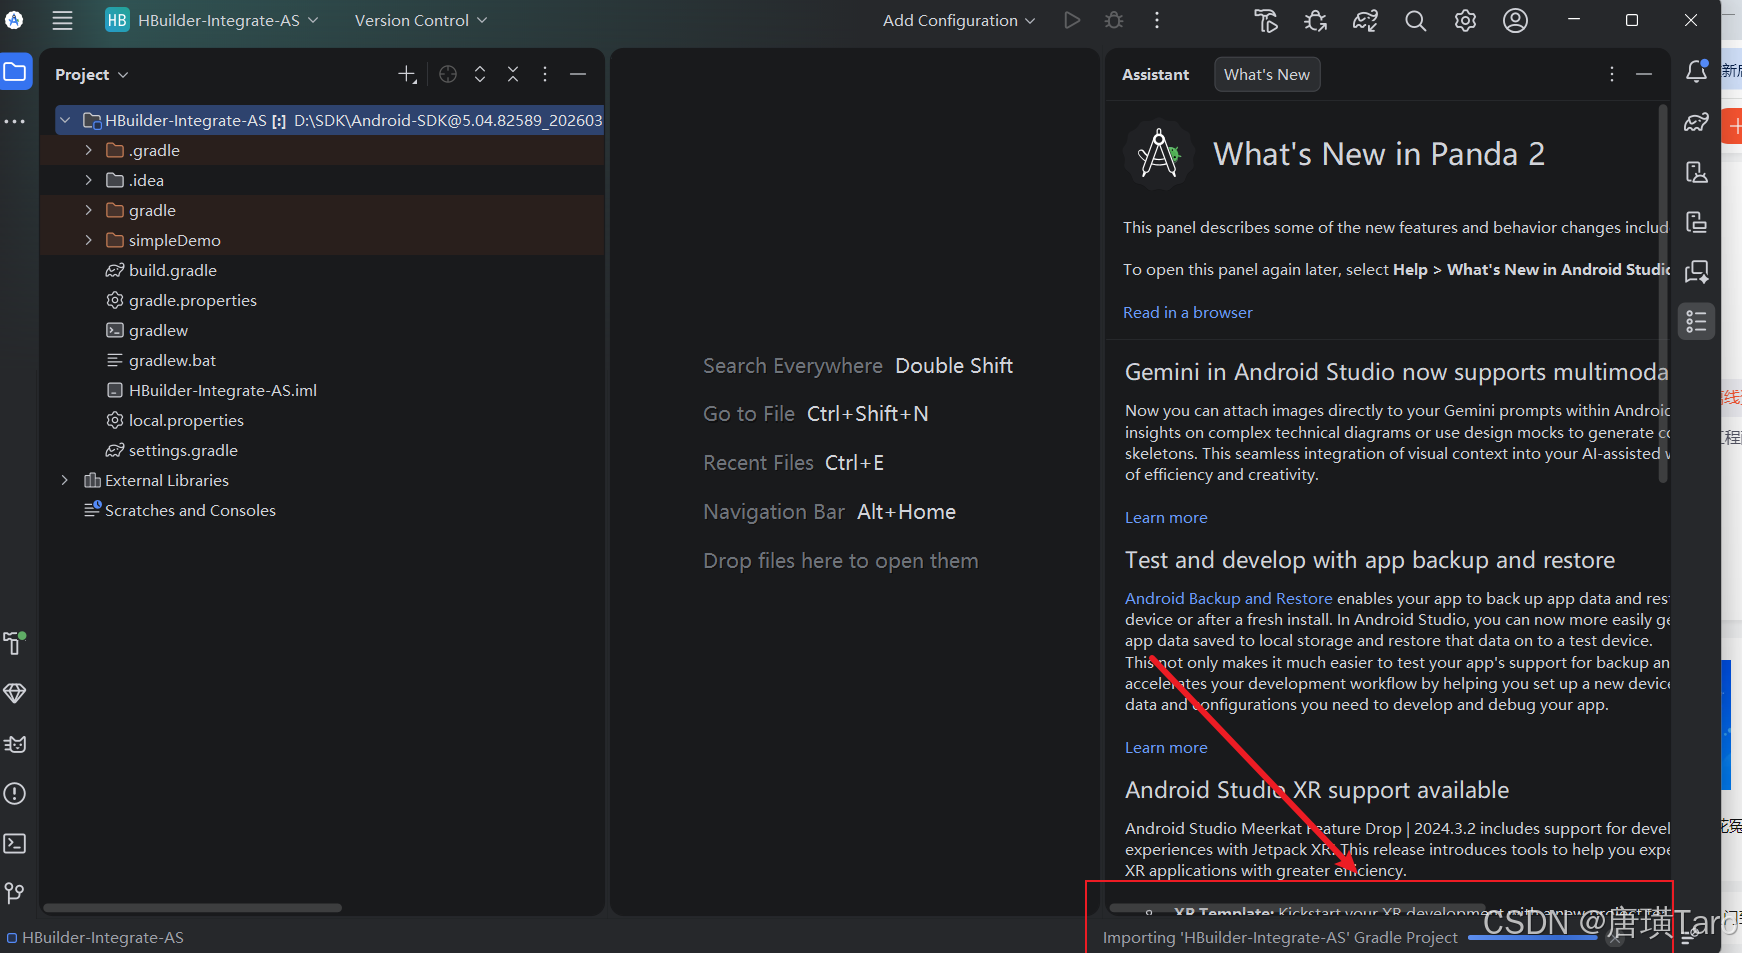Open Running Devices icon in right sidebar

1697,222
